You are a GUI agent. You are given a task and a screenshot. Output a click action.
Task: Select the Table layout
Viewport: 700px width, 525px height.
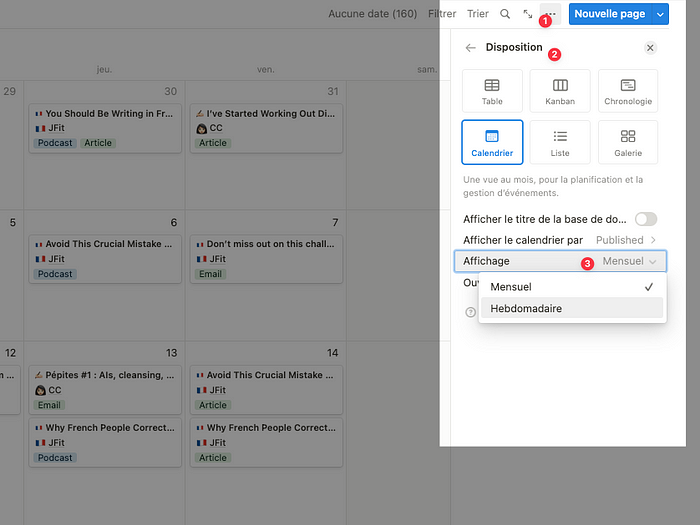point(492,91)
